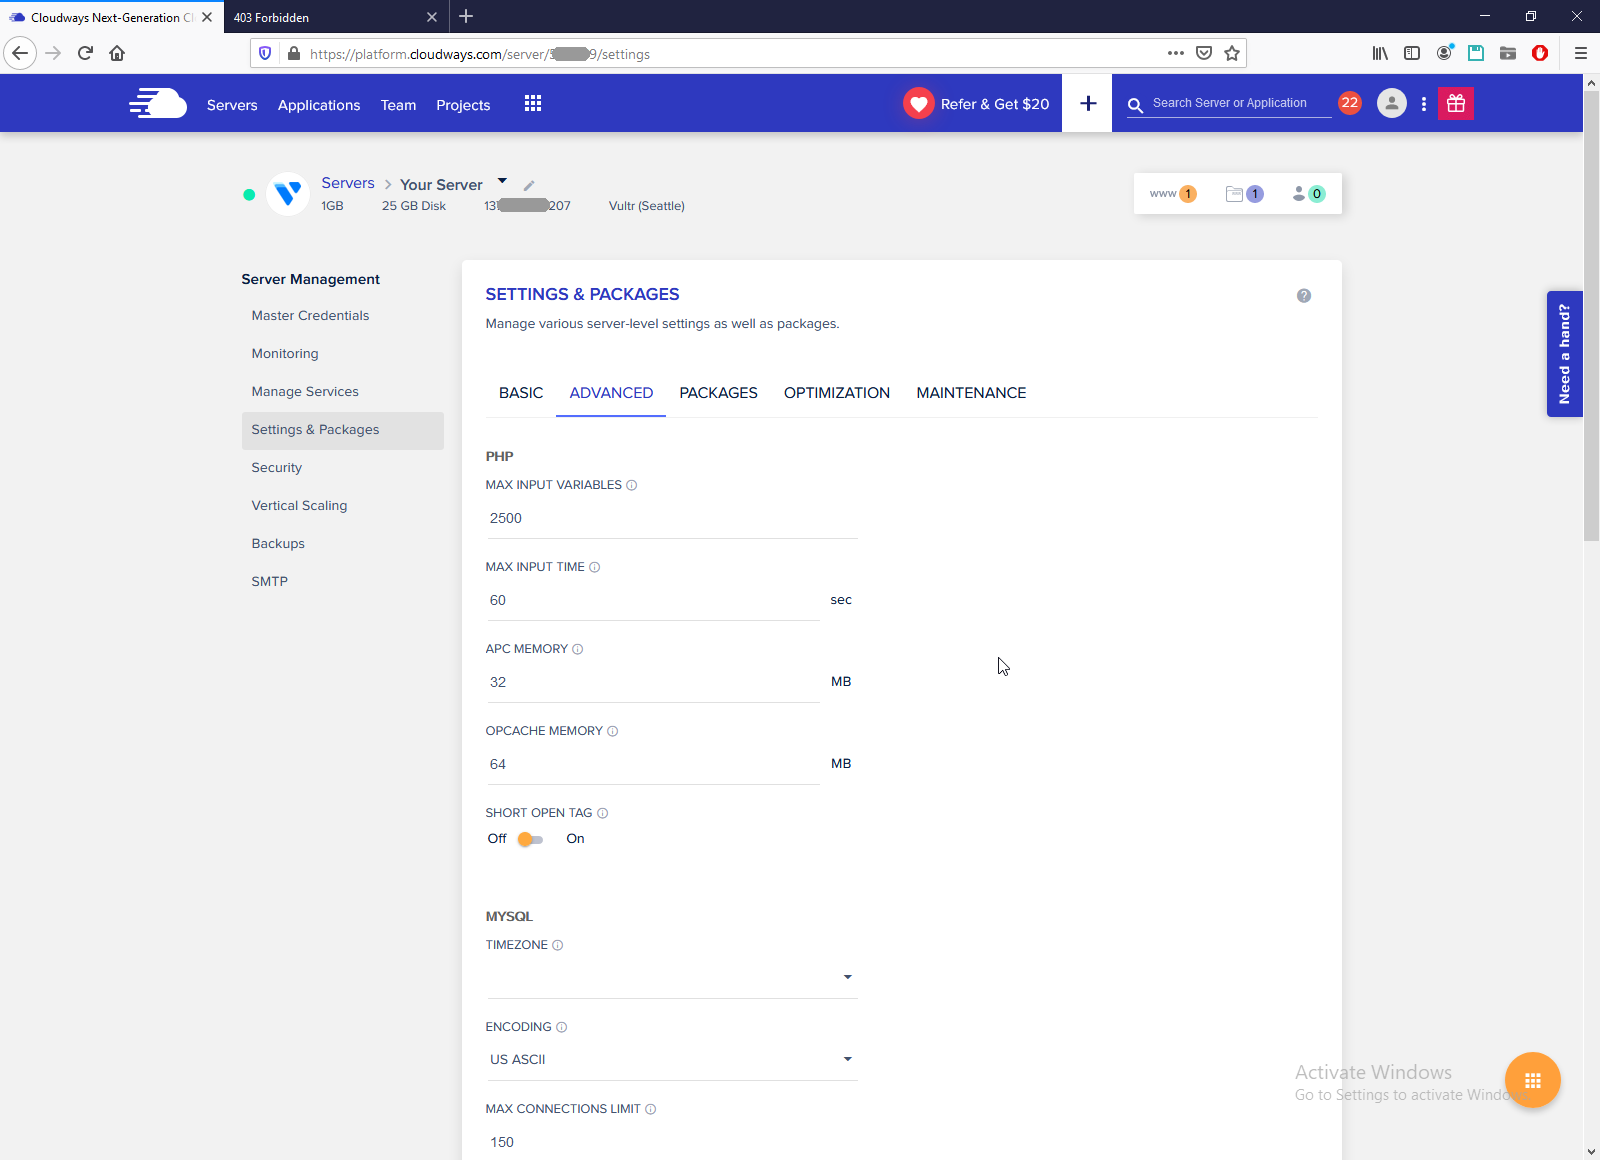Open the three-dot more options menu
Screen dimensions: 1600x1160
point(1424,104)
